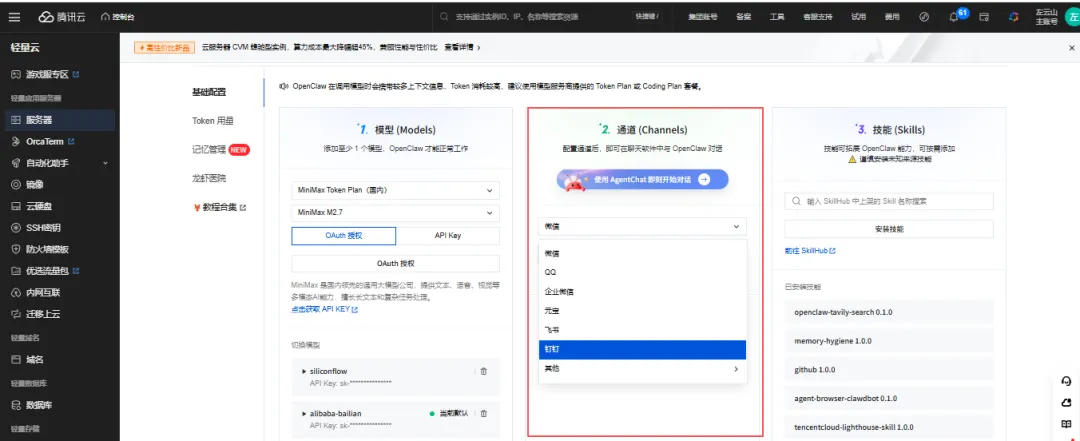Click the 防火墙模板 shield icon
Image resolution: width=1080 pixels, height=441 pixels.
(x=16, y=249)
